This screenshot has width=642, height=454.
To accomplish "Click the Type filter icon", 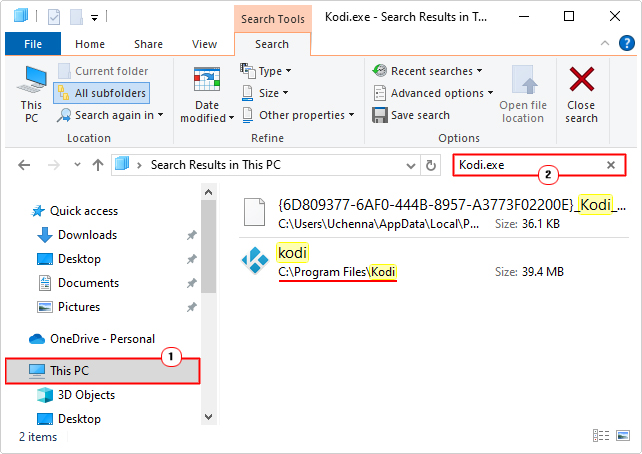I will (247, 71).
